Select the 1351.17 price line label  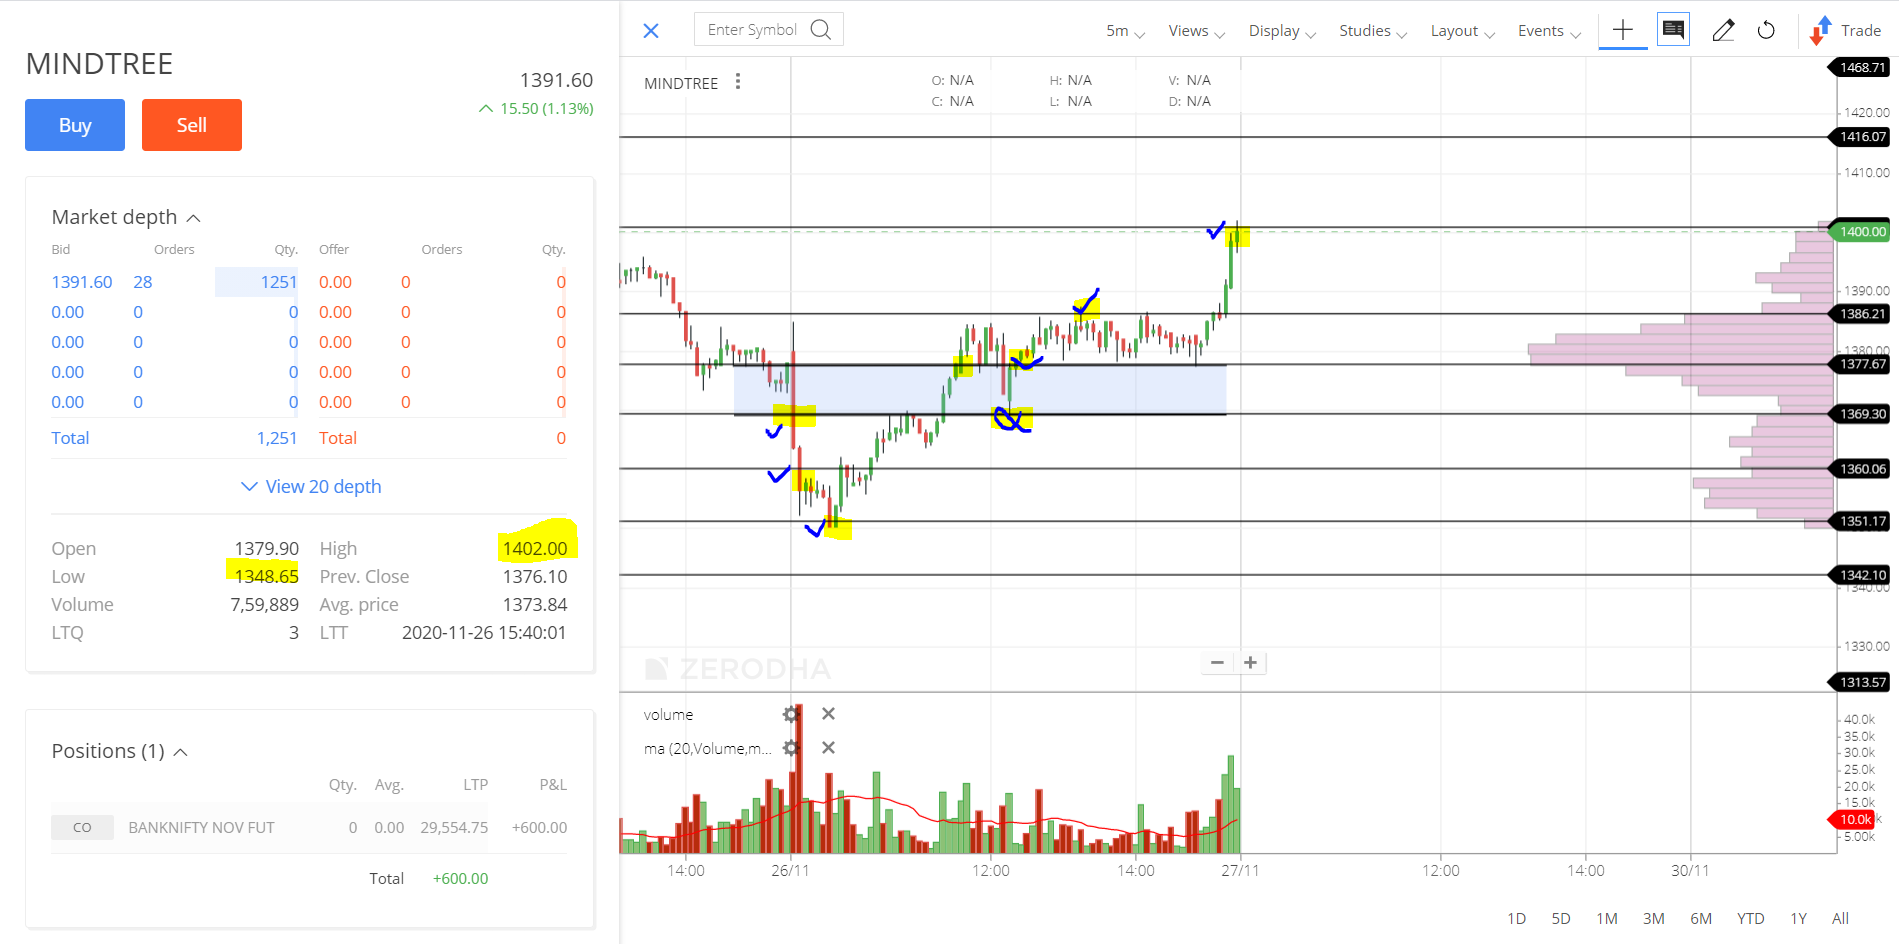coord(1861,521)
